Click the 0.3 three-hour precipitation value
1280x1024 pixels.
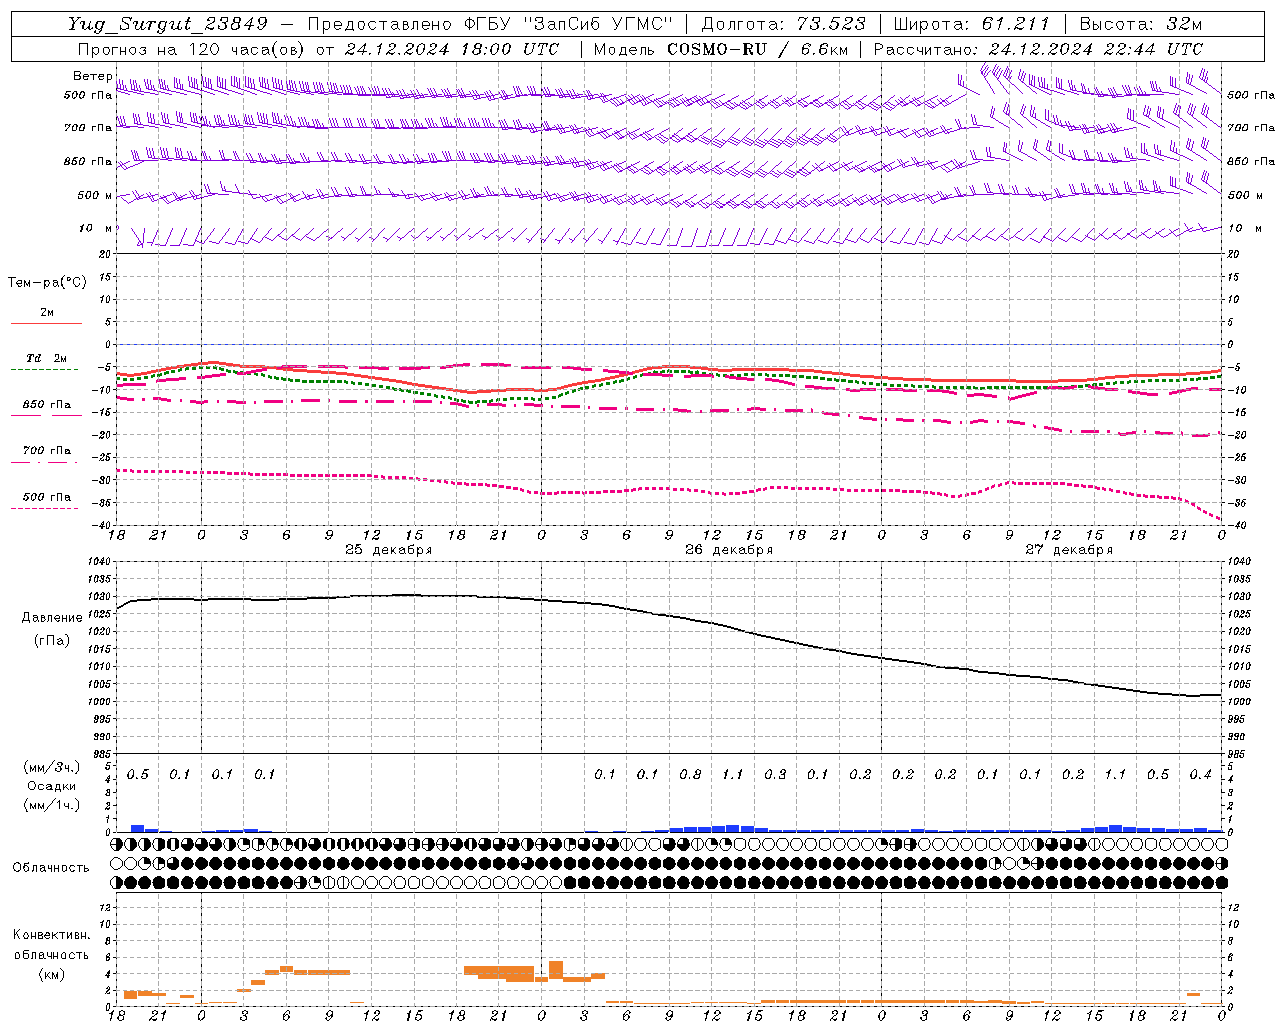(775, 774)
